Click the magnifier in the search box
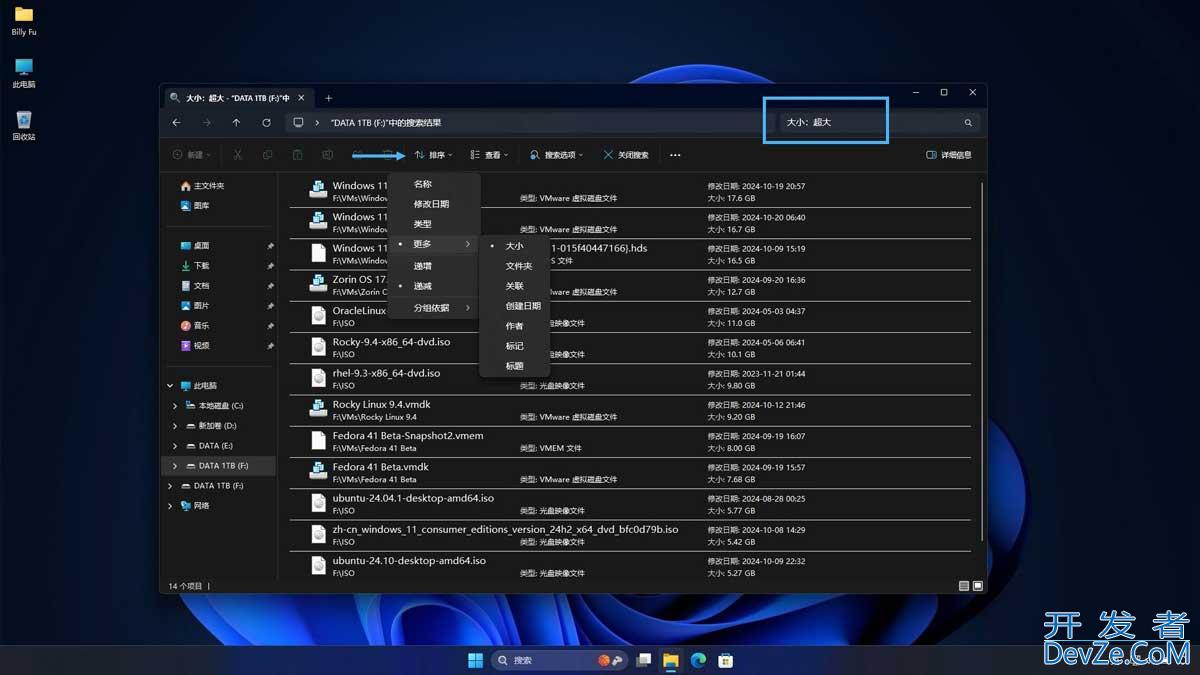Image resolution: width=1200 pixels, height=675 pixels. click(968, 123)
